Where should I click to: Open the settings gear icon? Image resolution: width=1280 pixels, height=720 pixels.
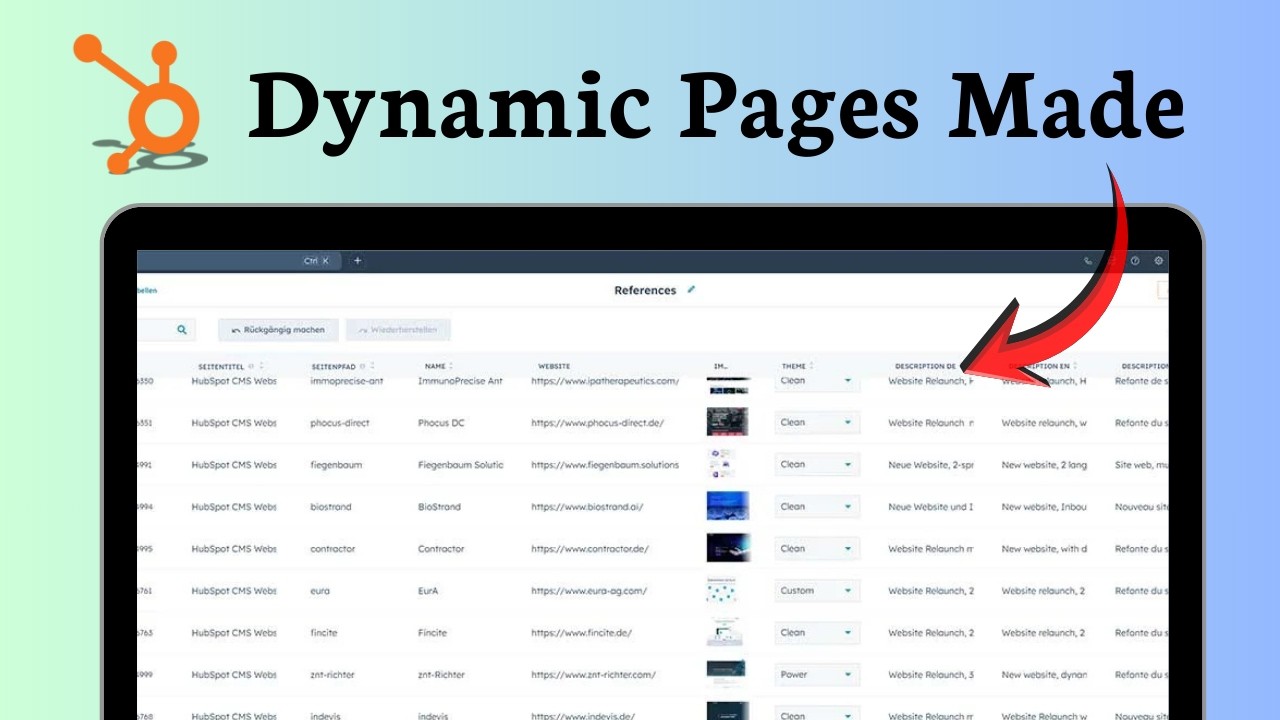(x=1159, y=261)
